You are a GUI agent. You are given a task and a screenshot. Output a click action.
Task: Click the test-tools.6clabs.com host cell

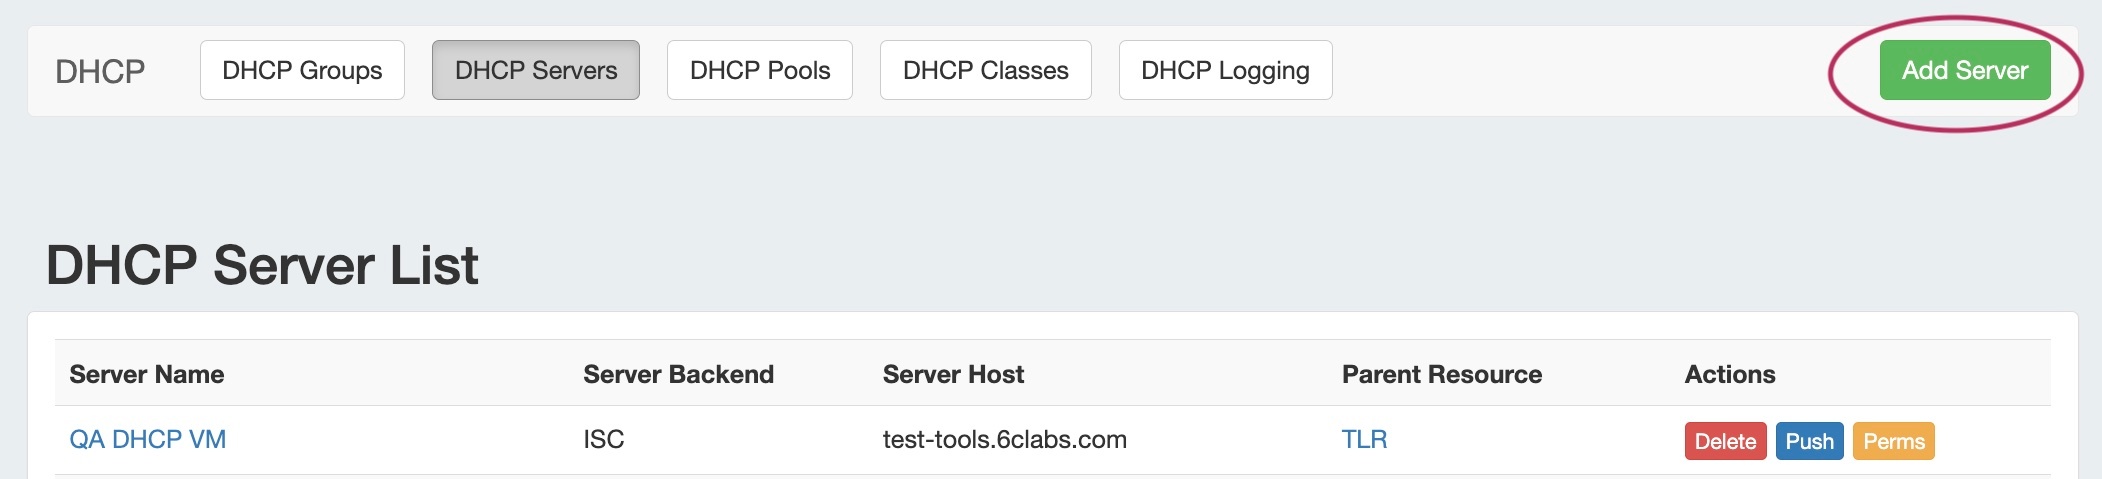[x=1004, y=439]
